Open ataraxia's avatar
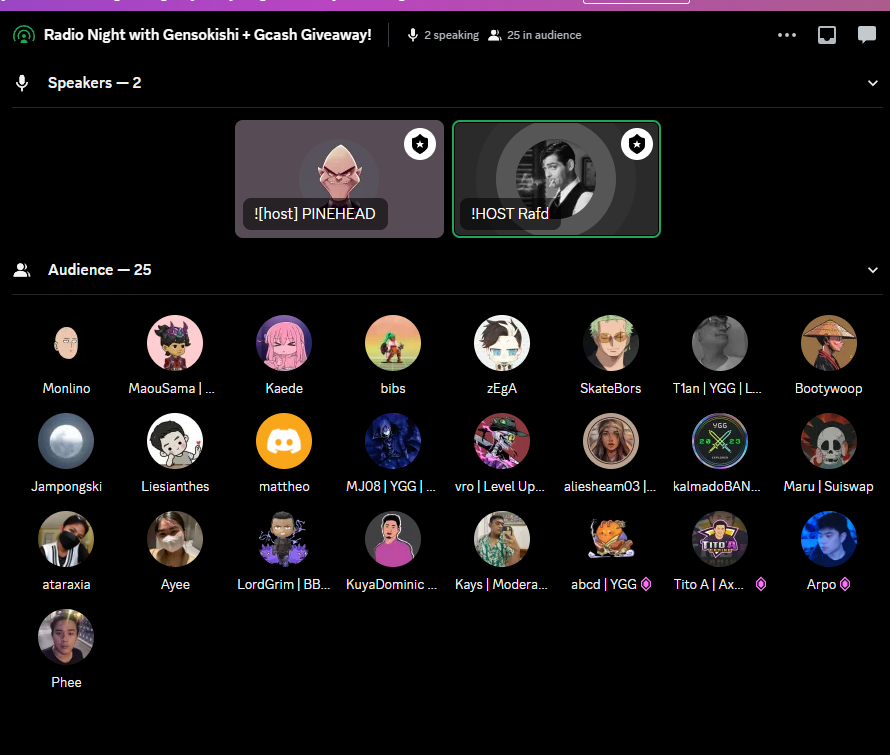Viewport: 890px width, 755px height. click(x=66, y=539)
